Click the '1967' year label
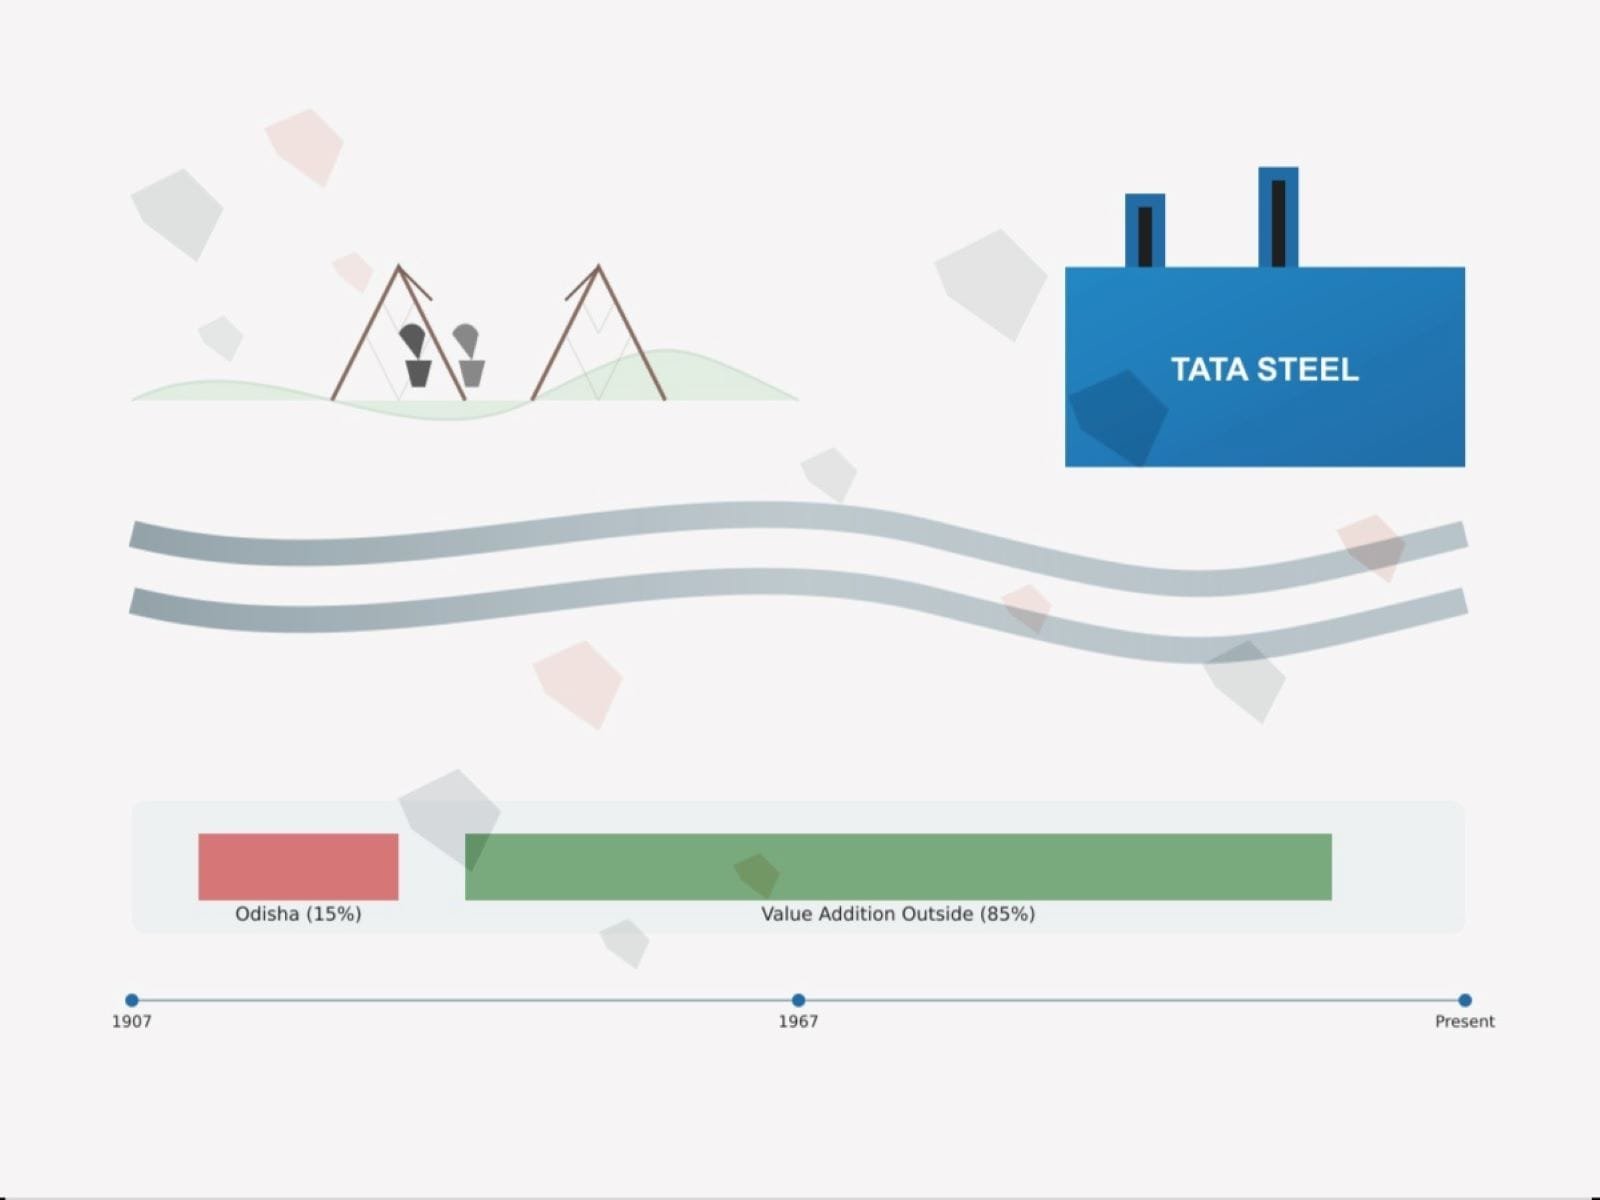The height and width of the screenshot is (1200, 1600). tap(798, 1021)
